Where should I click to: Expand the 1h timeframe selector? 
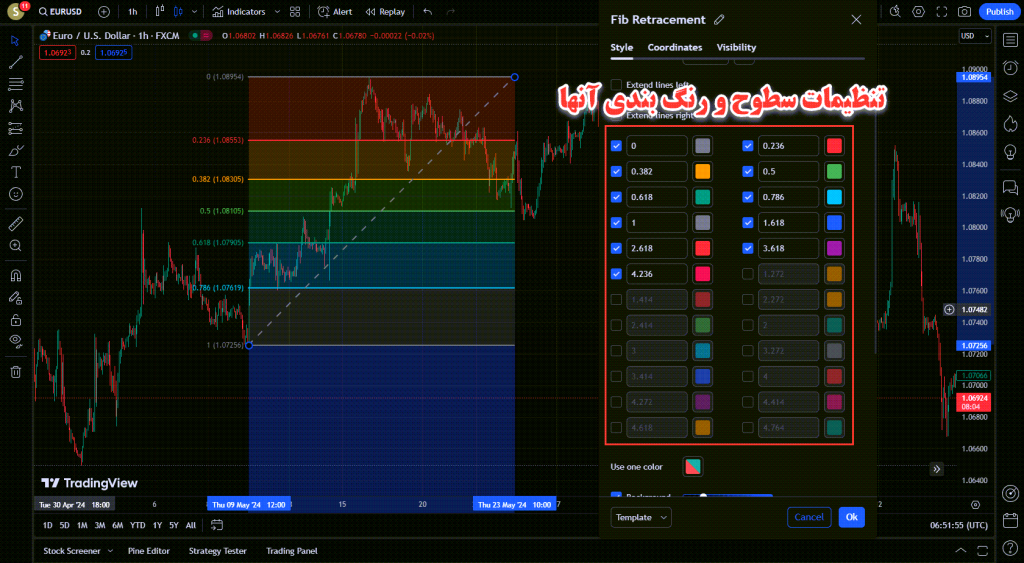(x=133, y=12)
